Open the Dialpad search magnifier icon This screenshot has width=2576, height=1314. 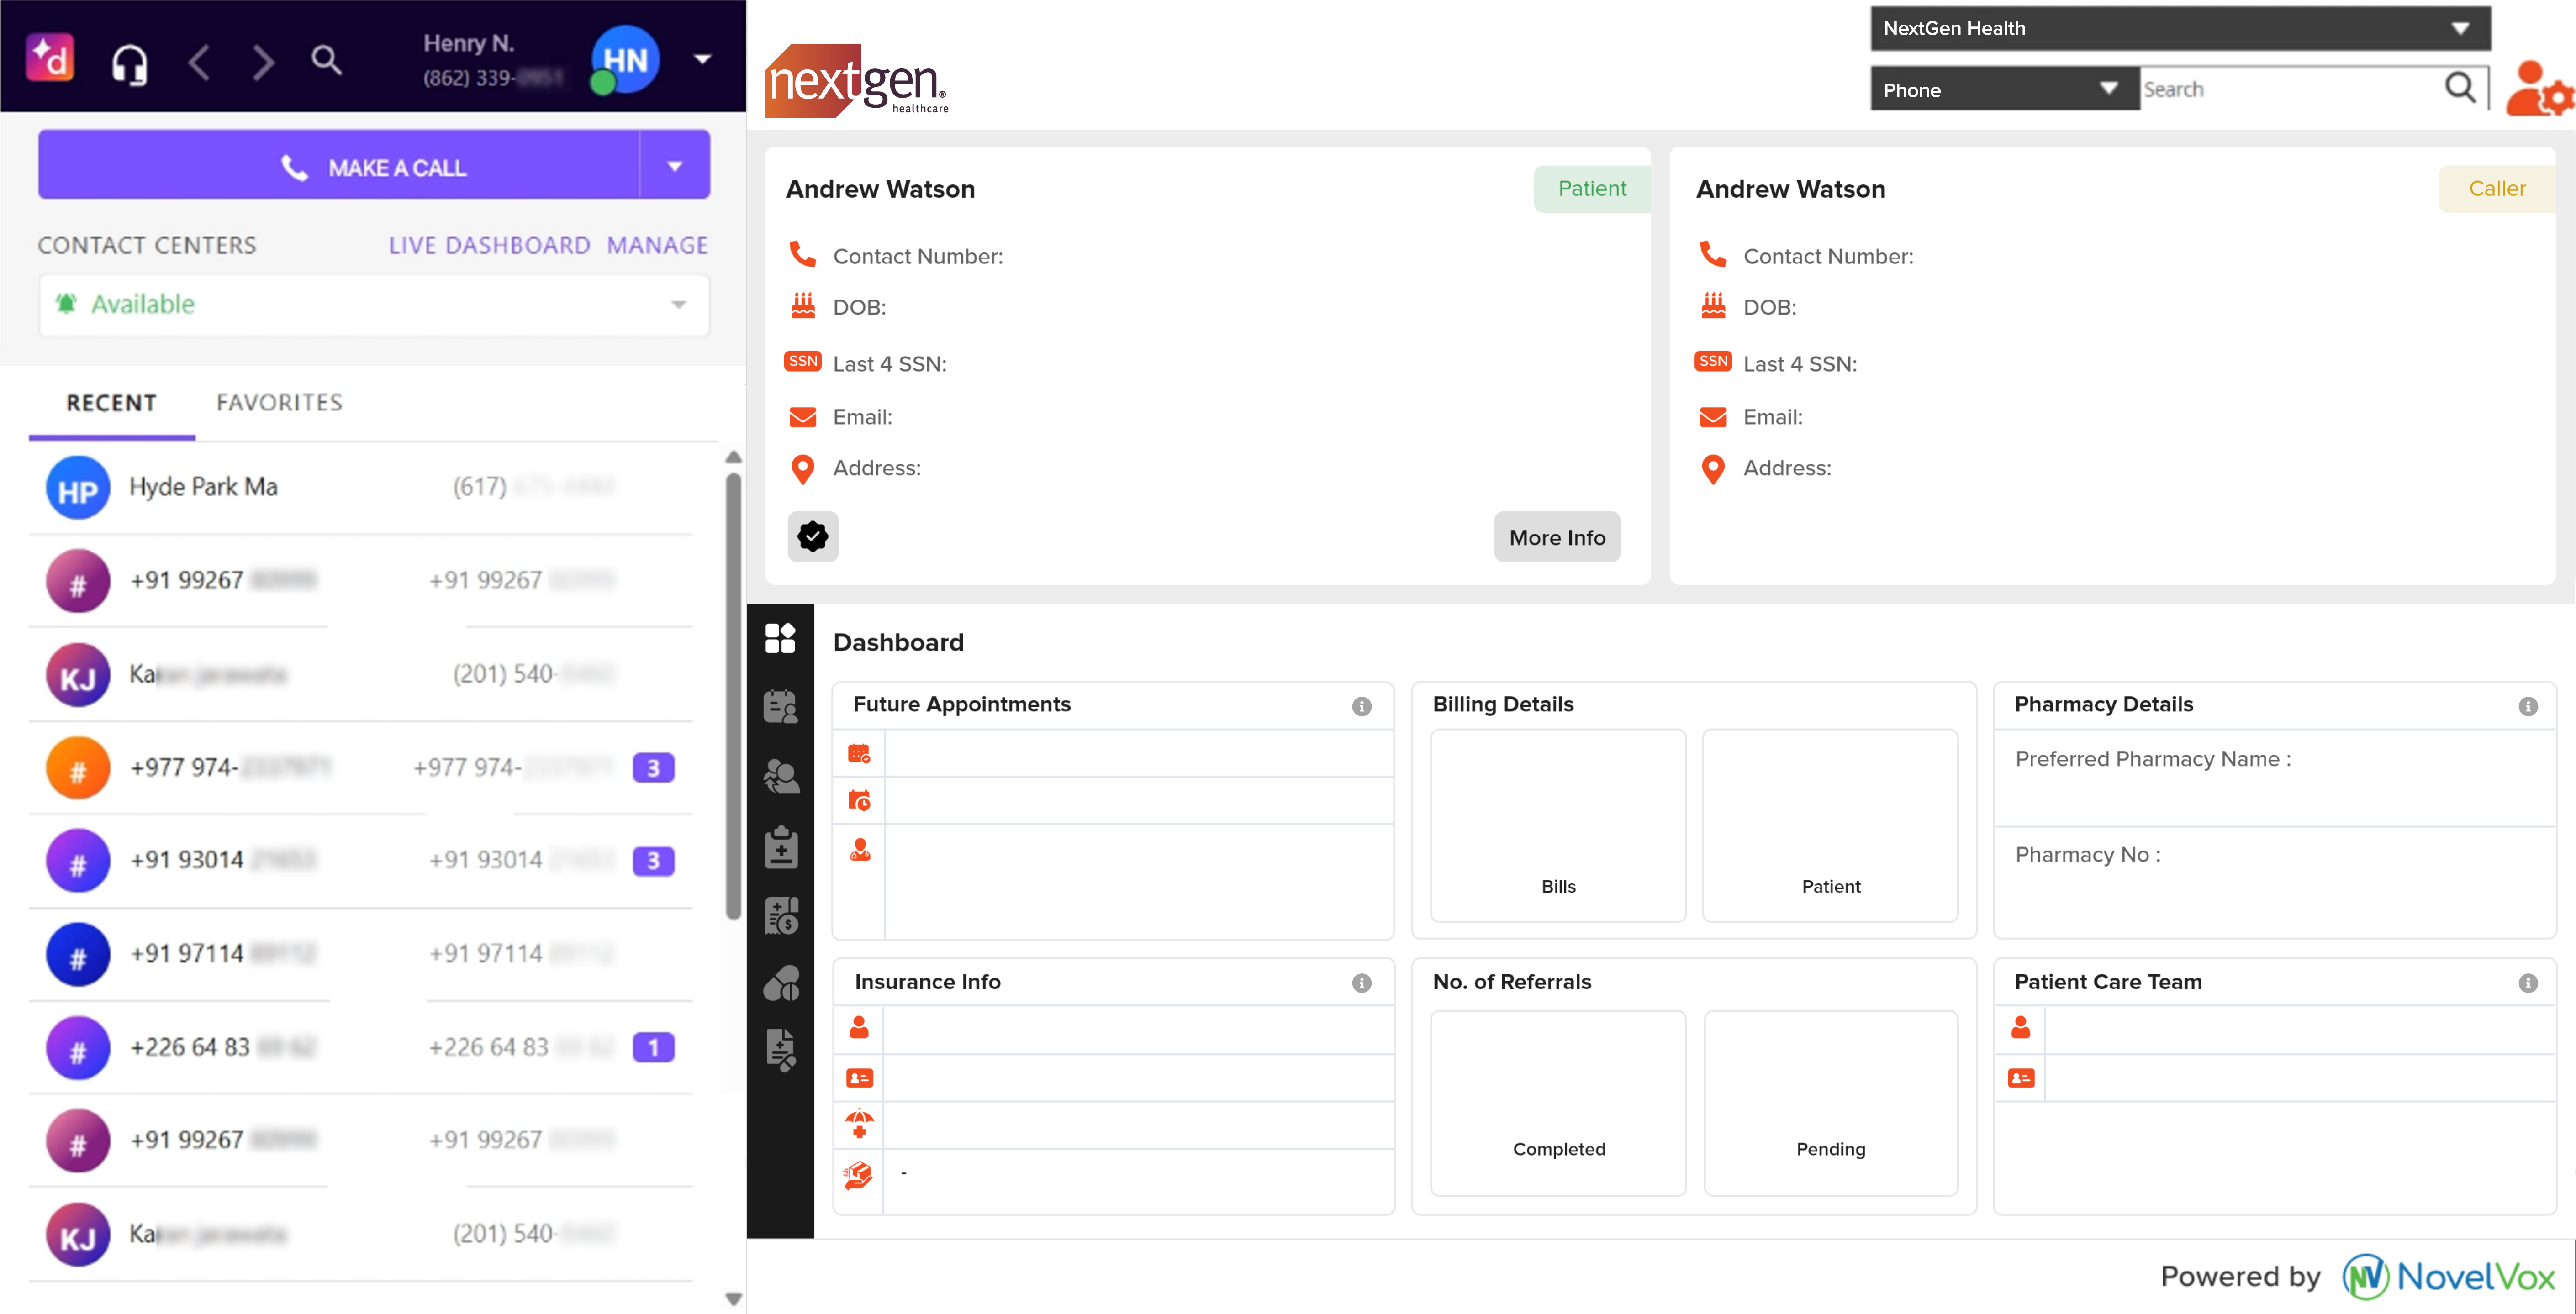(326, 60)
